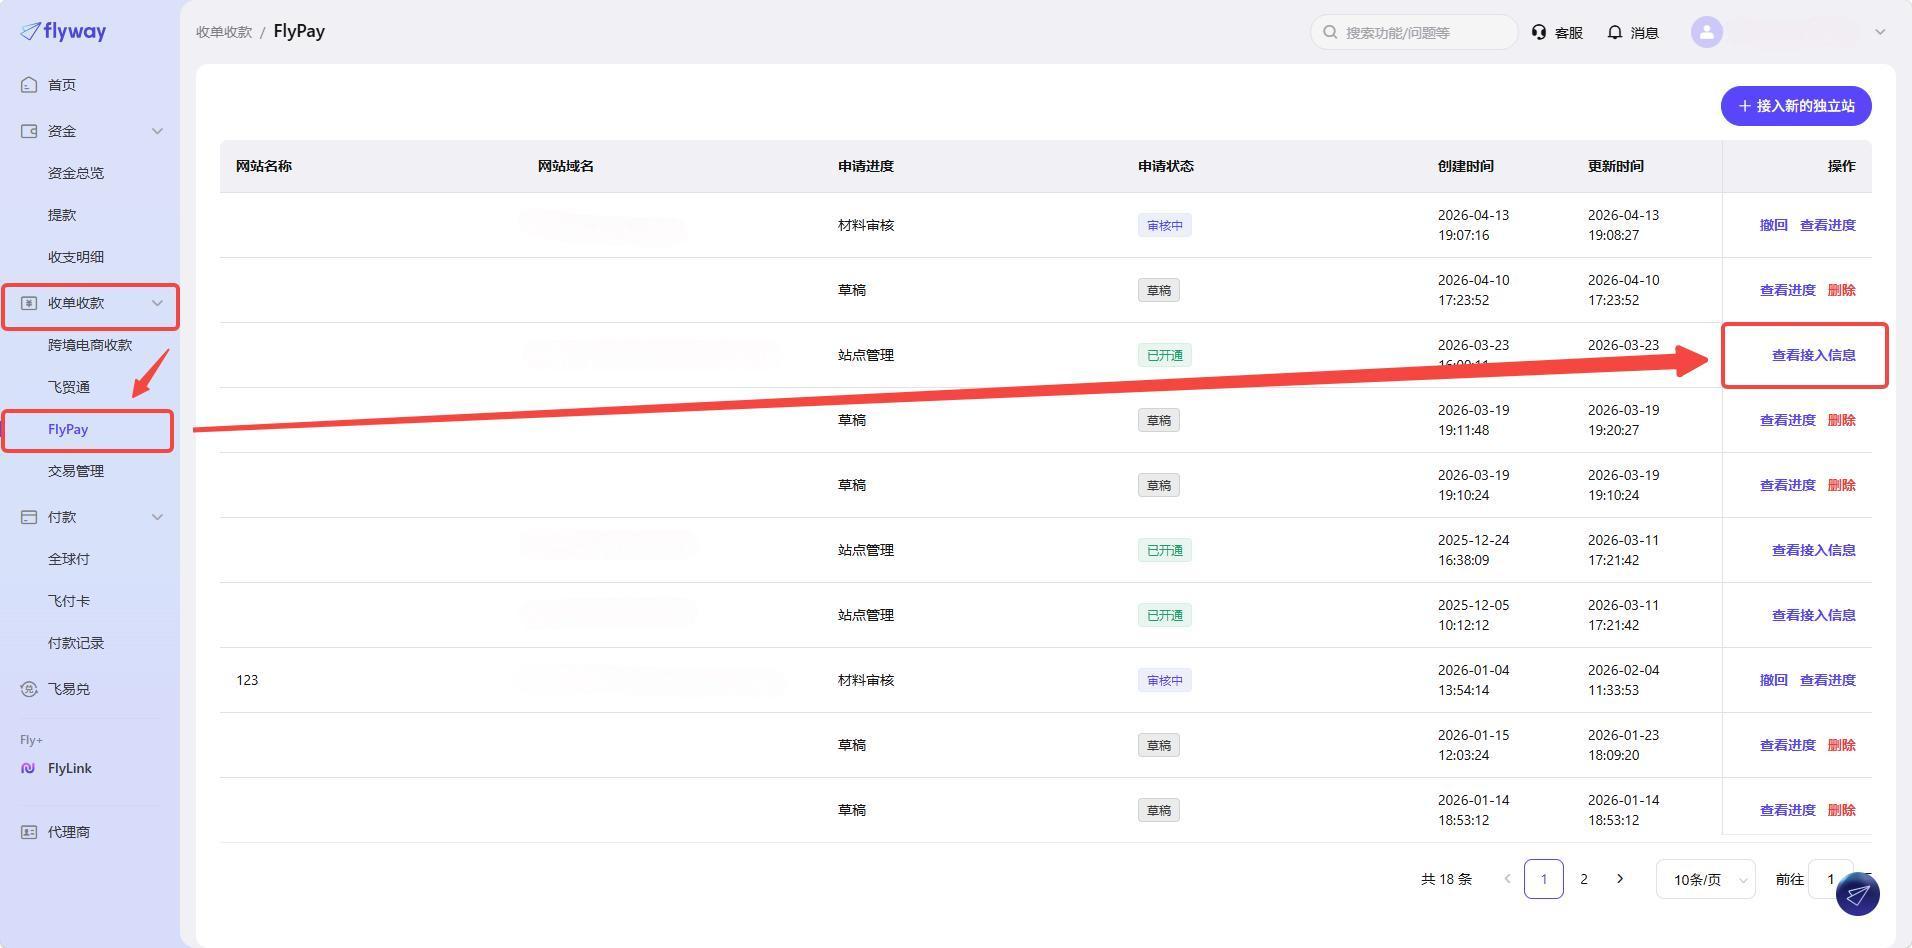Click the 资金 wallet icon
This screenshot has width=1912, height=948.
[x=29, y=131]
